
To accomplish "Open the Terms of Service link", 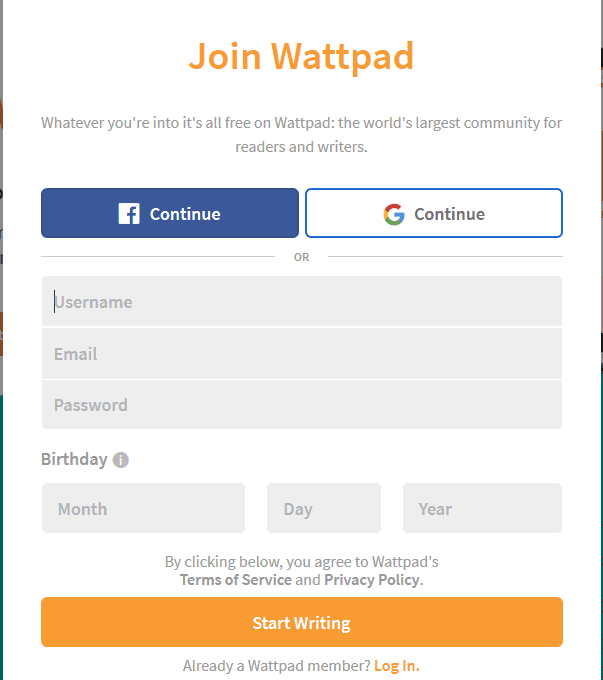I will 236,580.
